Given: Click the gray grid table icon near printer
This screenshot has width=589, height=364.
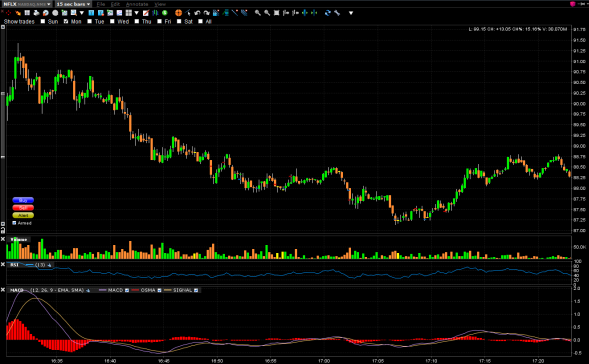Looking at the screenshot, I should click(x=27, y=13).
